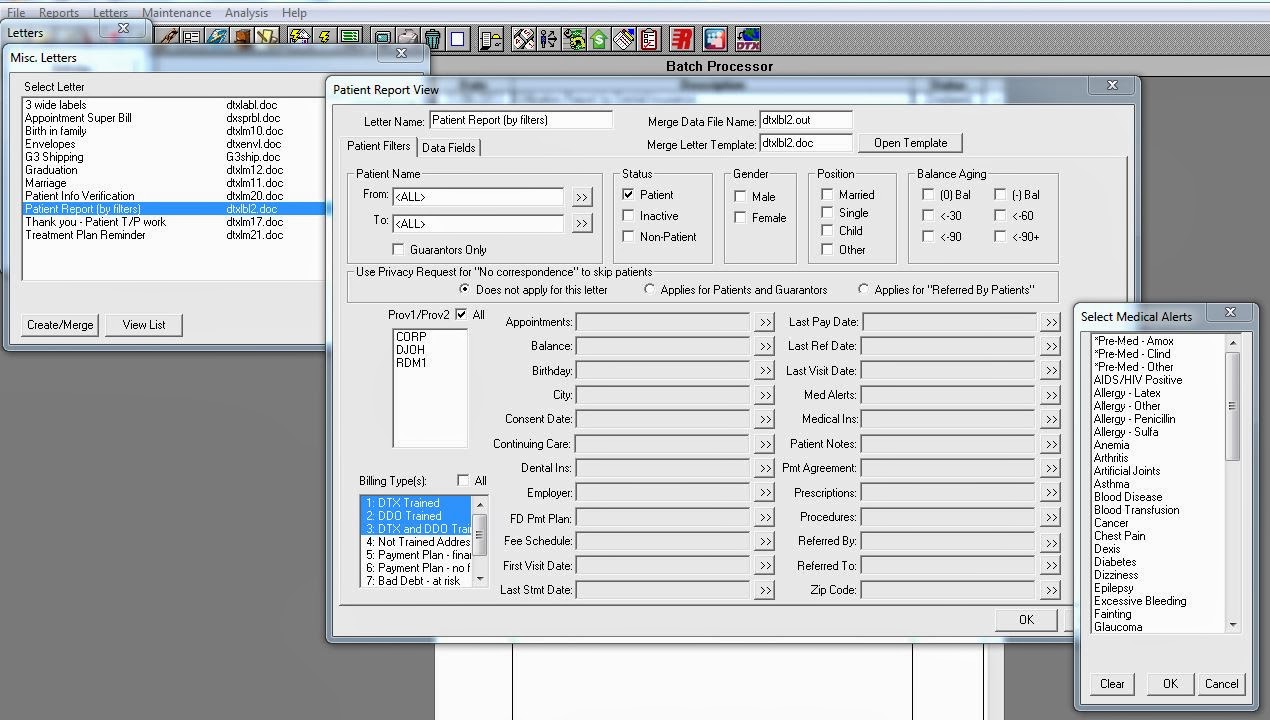The width and height of the screenshot is (1270, 720).
Task: Open the Patient Name To selector arrows
Action: click(x=582, y=224)
